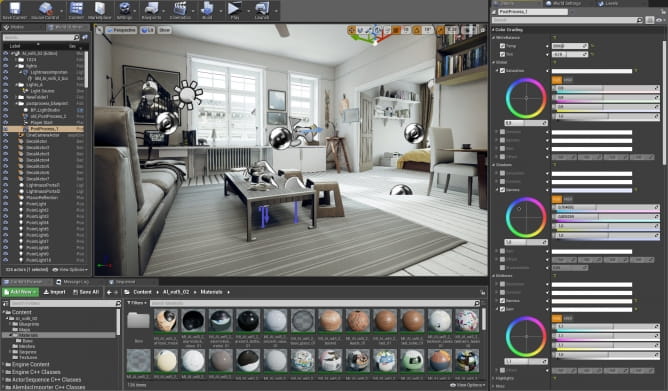This screenshot has width=668, height=391.
Task: Toggle the Gain checkbox in the Midtones section
Action: click(502, 309)
